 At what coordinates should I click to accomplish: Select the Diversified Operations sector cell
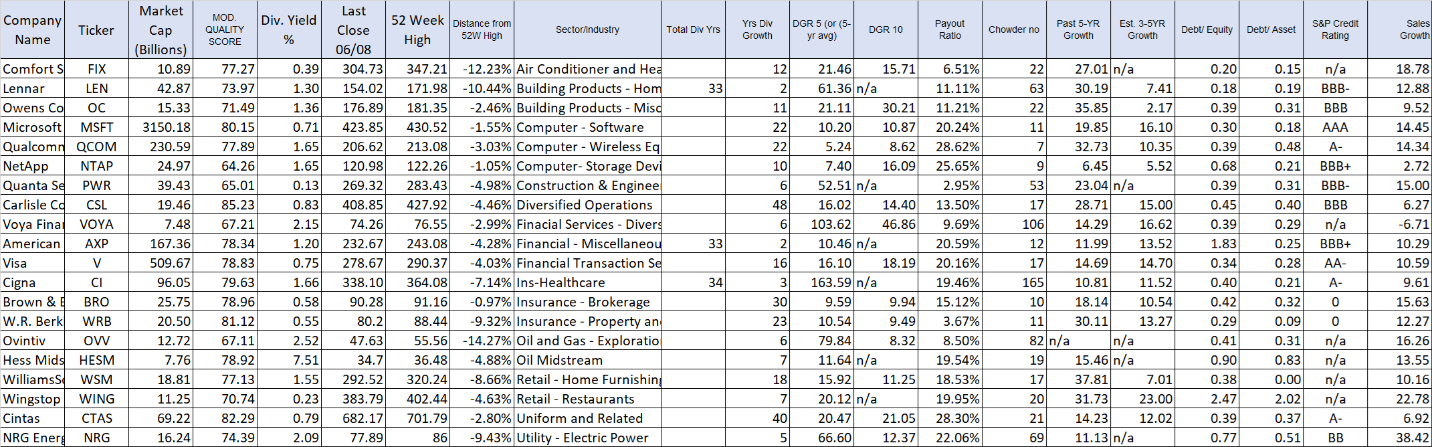point(588,204)
